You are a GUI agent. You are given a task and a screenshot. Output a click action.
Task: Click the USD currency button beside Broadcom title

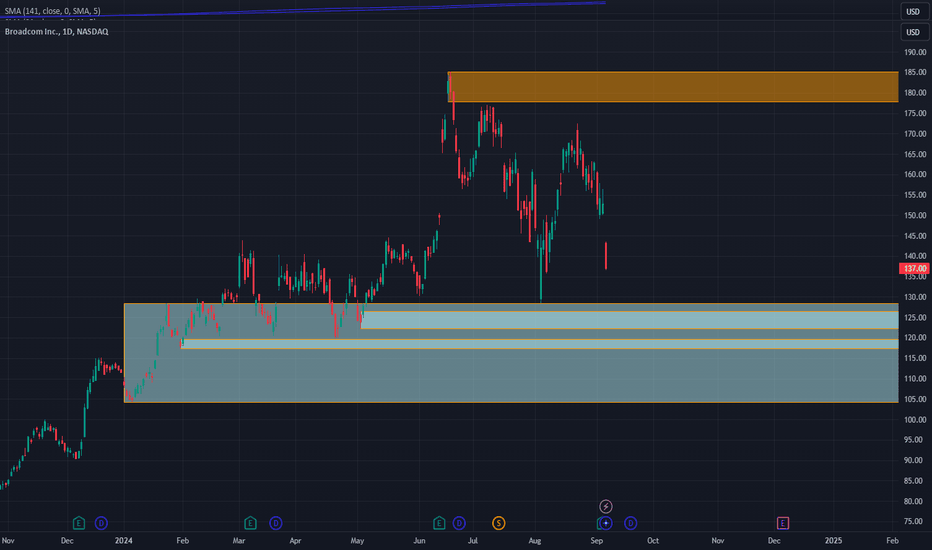(913, 32)
